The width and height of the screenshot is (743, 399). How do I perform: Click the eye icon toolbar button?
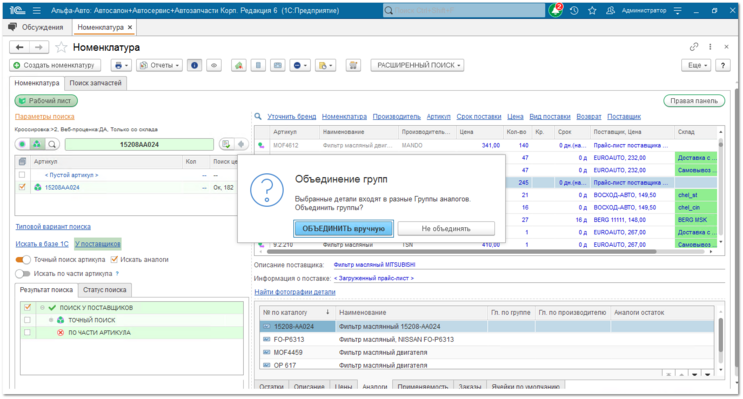[x=214, y=65]
